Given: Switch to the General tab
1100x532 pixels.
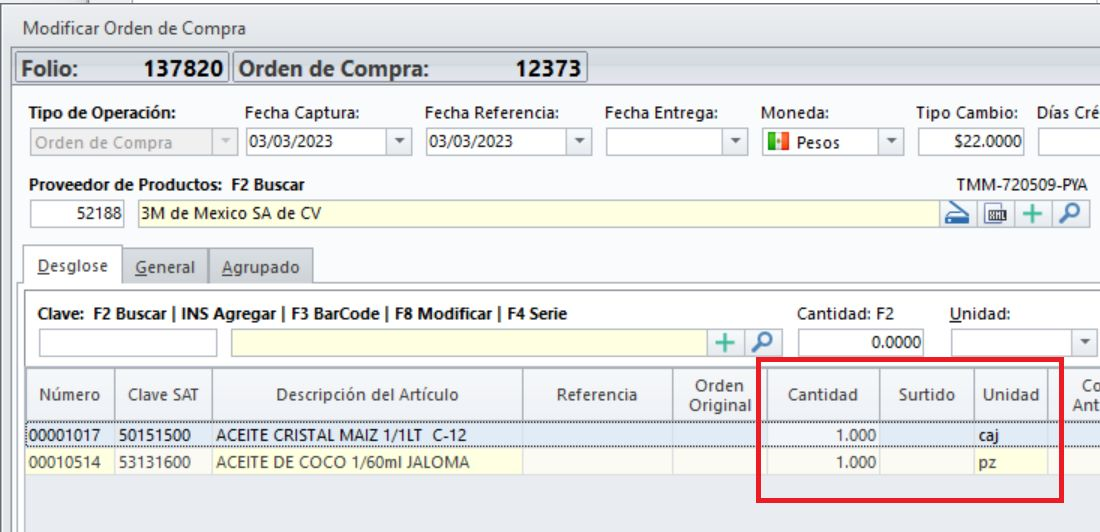Looking at the screenshot, I should click(x=166, y=267).
